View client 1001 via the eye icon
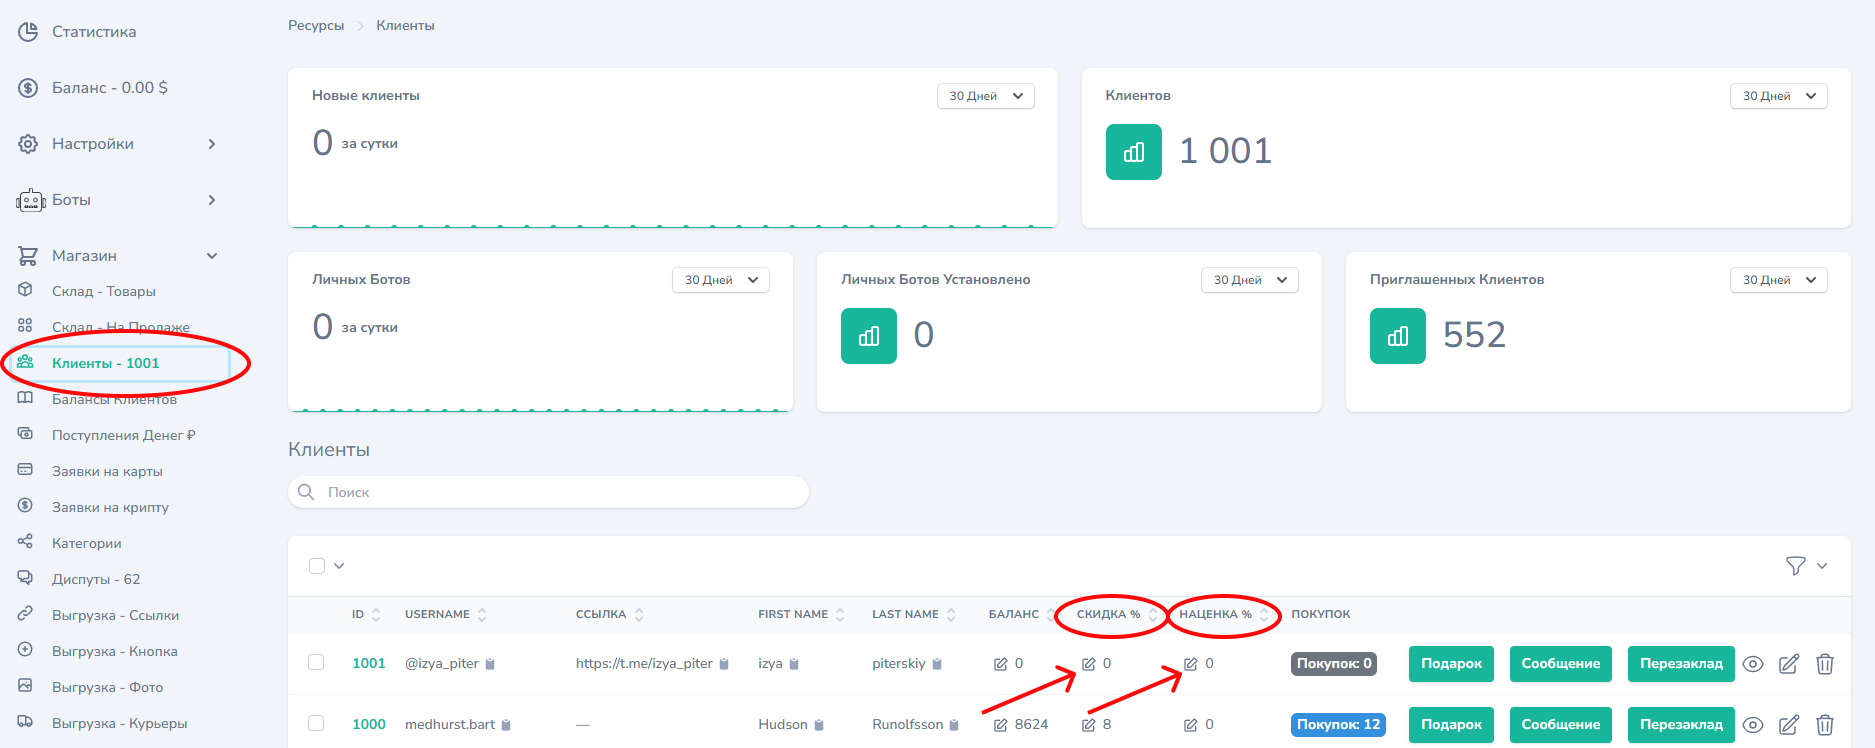Viewport: 1875px width, 748px height. coord(1753,664)
